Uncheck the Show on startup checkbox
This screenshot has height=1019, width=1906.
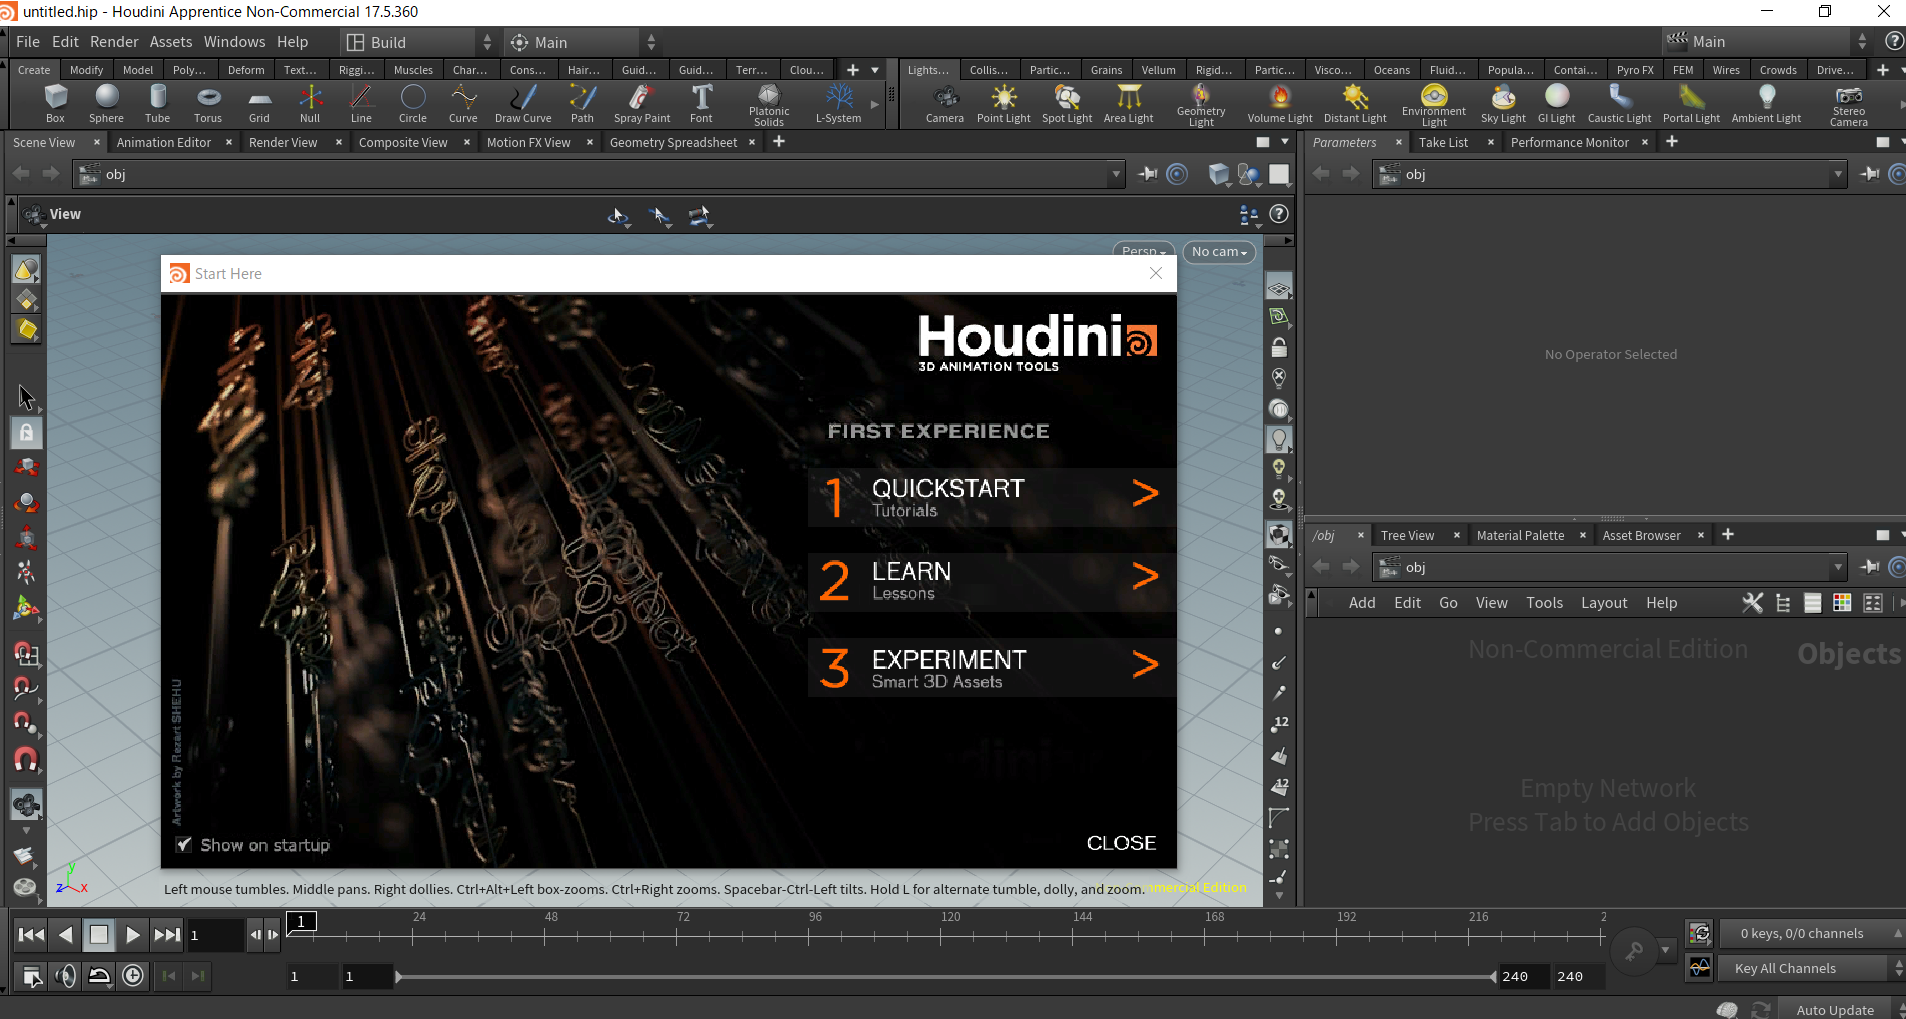184,845
